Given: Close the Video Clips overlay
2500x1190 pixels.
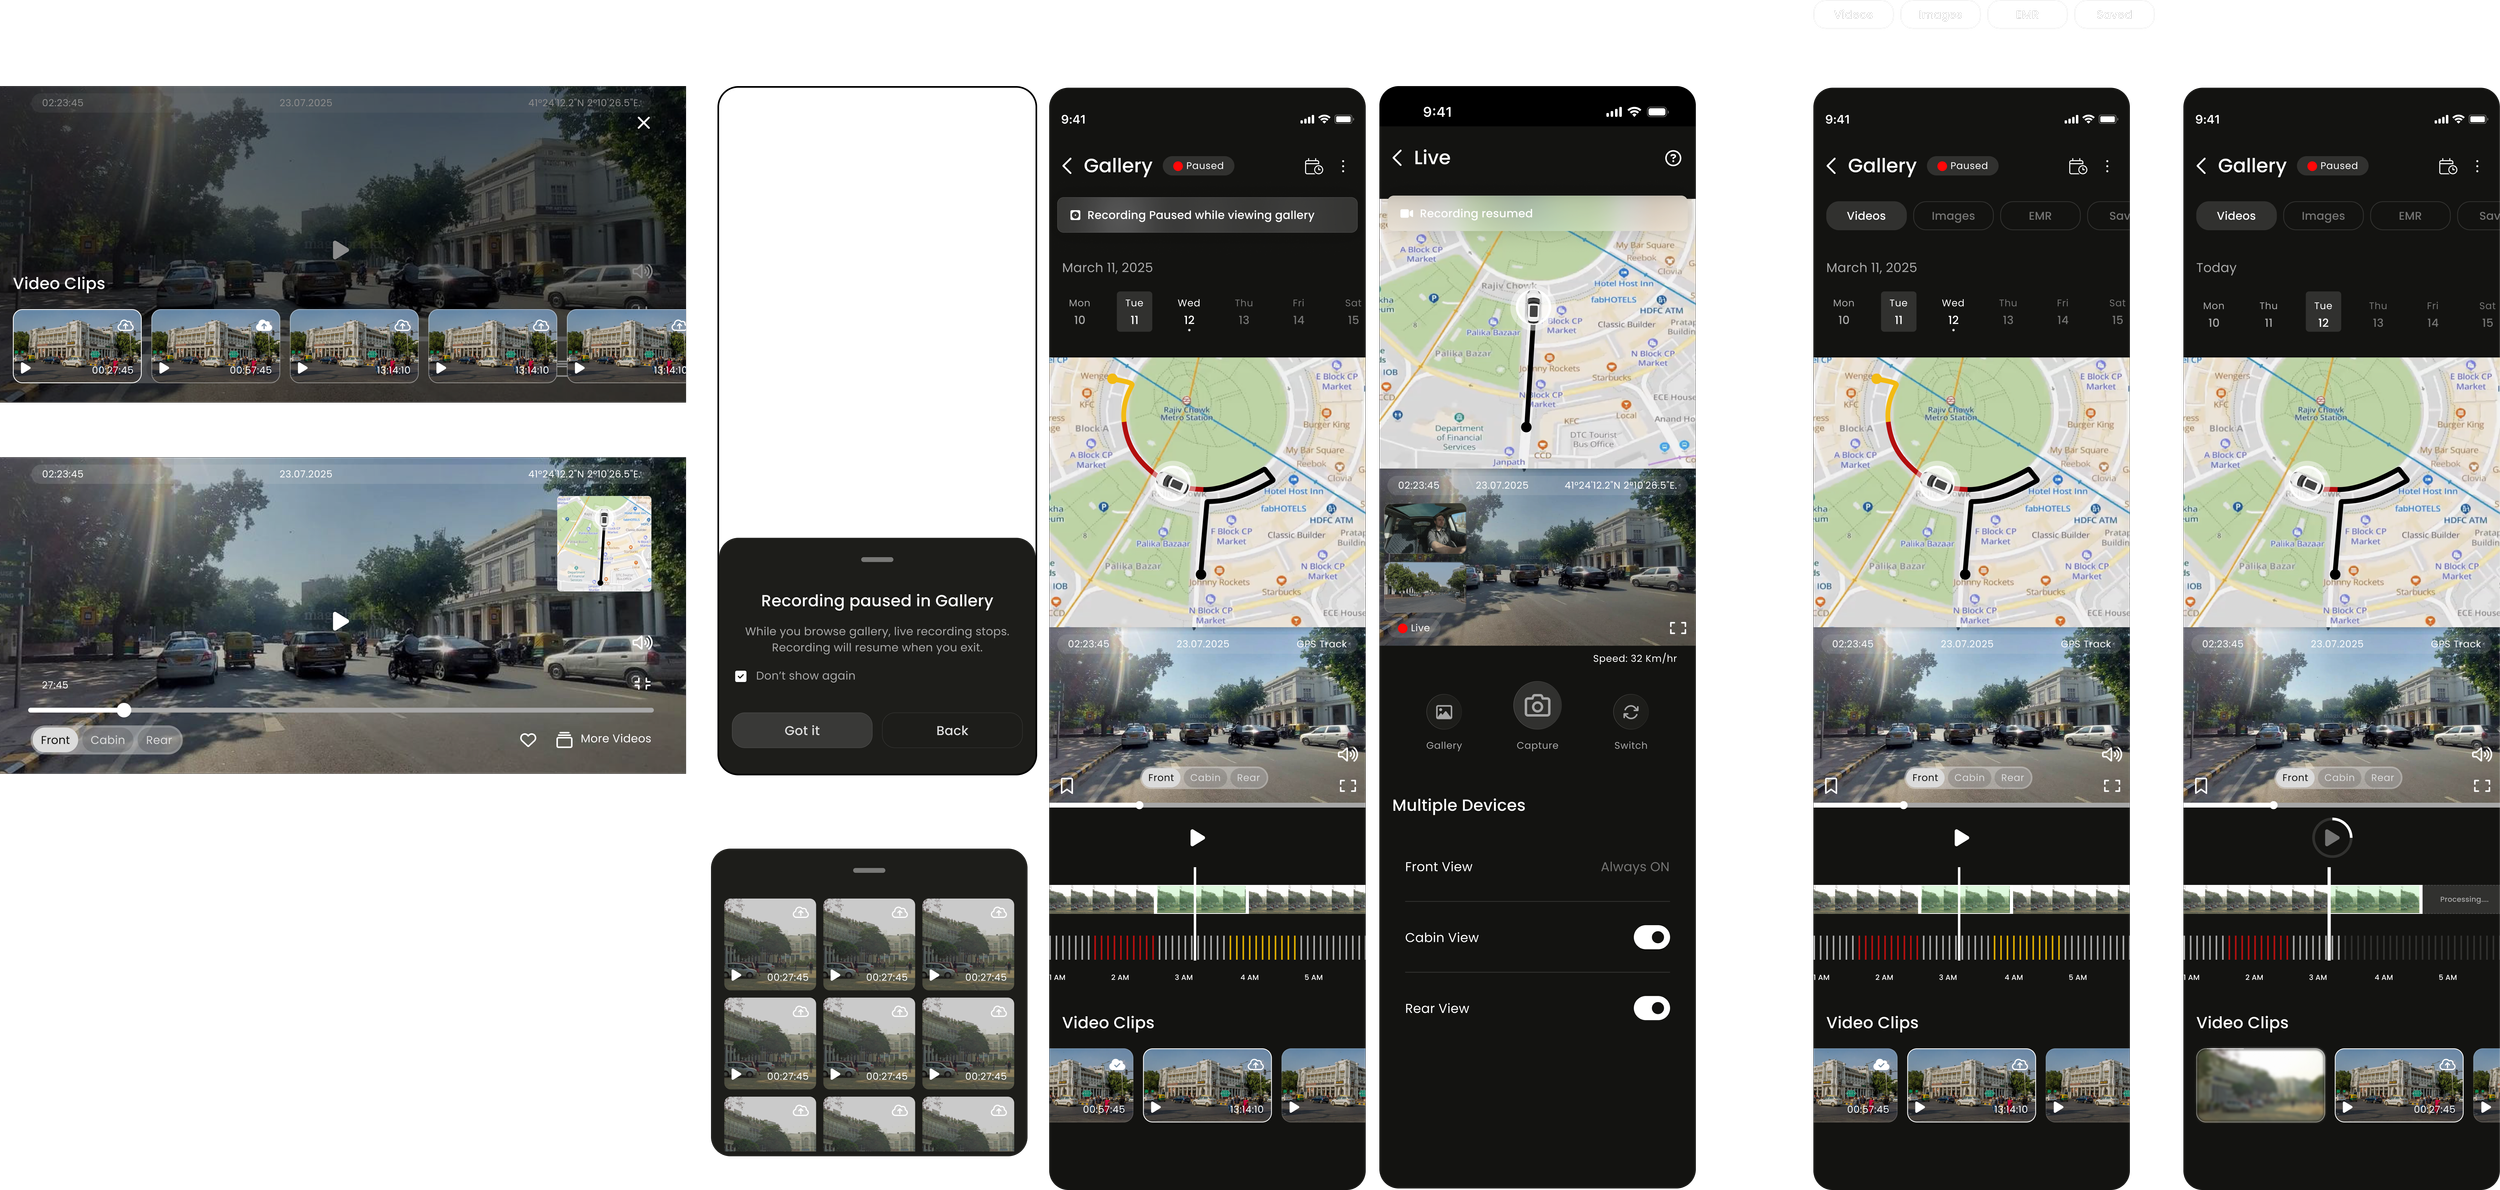Looking at the screenshot, I should point(643,123).
